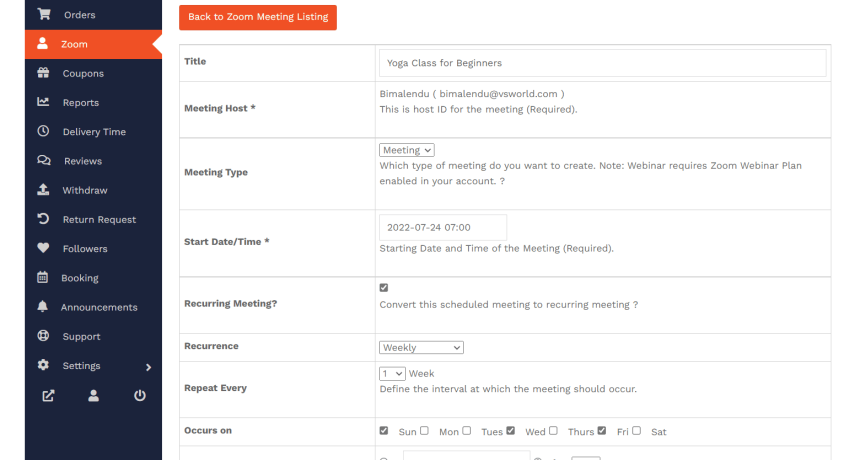Expand the Settings submenu chevron
The width and height of the screenshot is (860, 460).
(x=148, y=367)
